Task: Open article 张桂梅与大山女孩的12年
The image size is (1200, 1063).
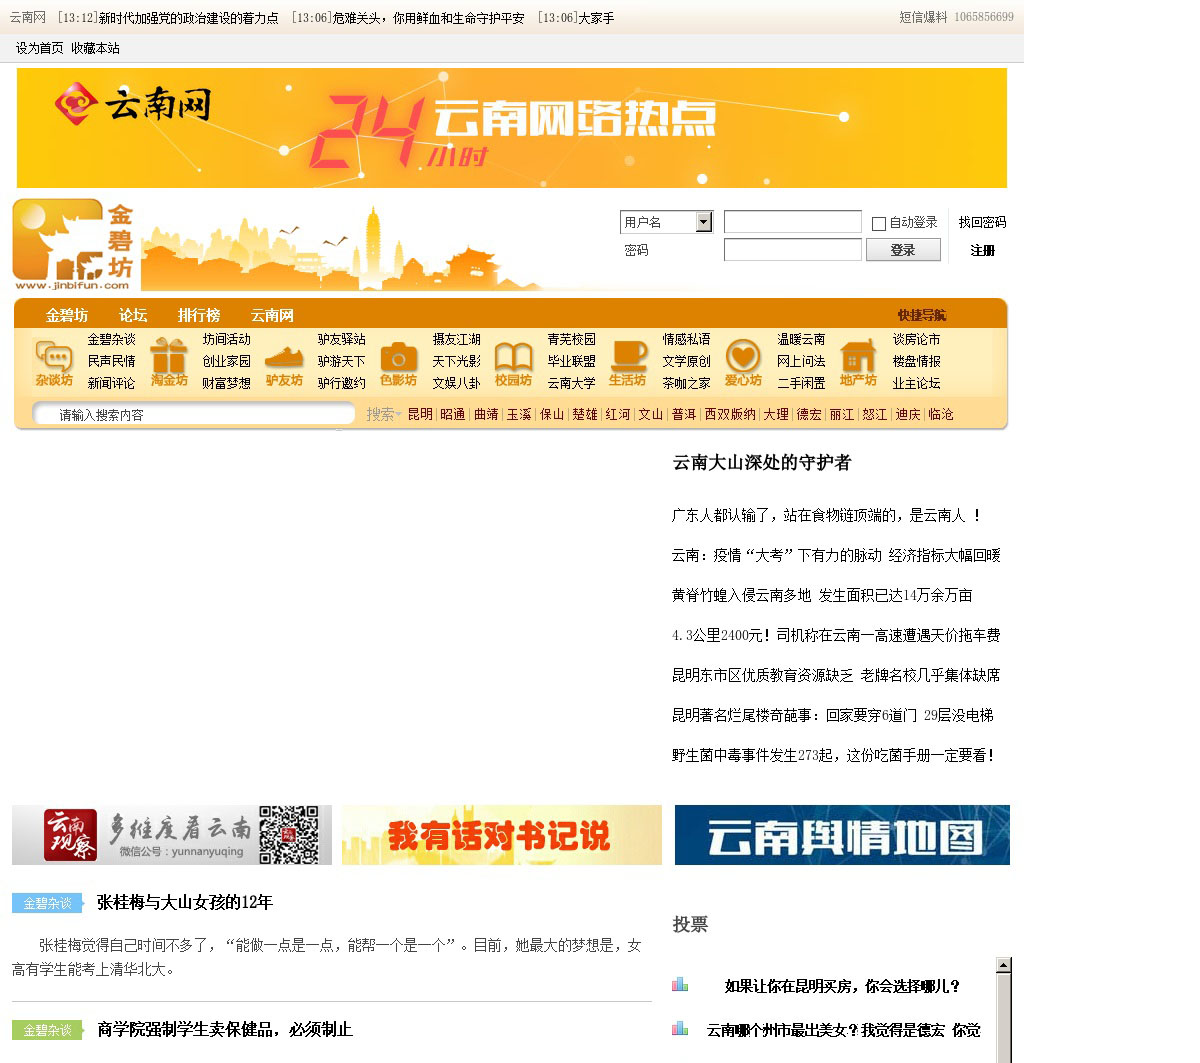Action: pyautogui.click(x=185, y=902)
